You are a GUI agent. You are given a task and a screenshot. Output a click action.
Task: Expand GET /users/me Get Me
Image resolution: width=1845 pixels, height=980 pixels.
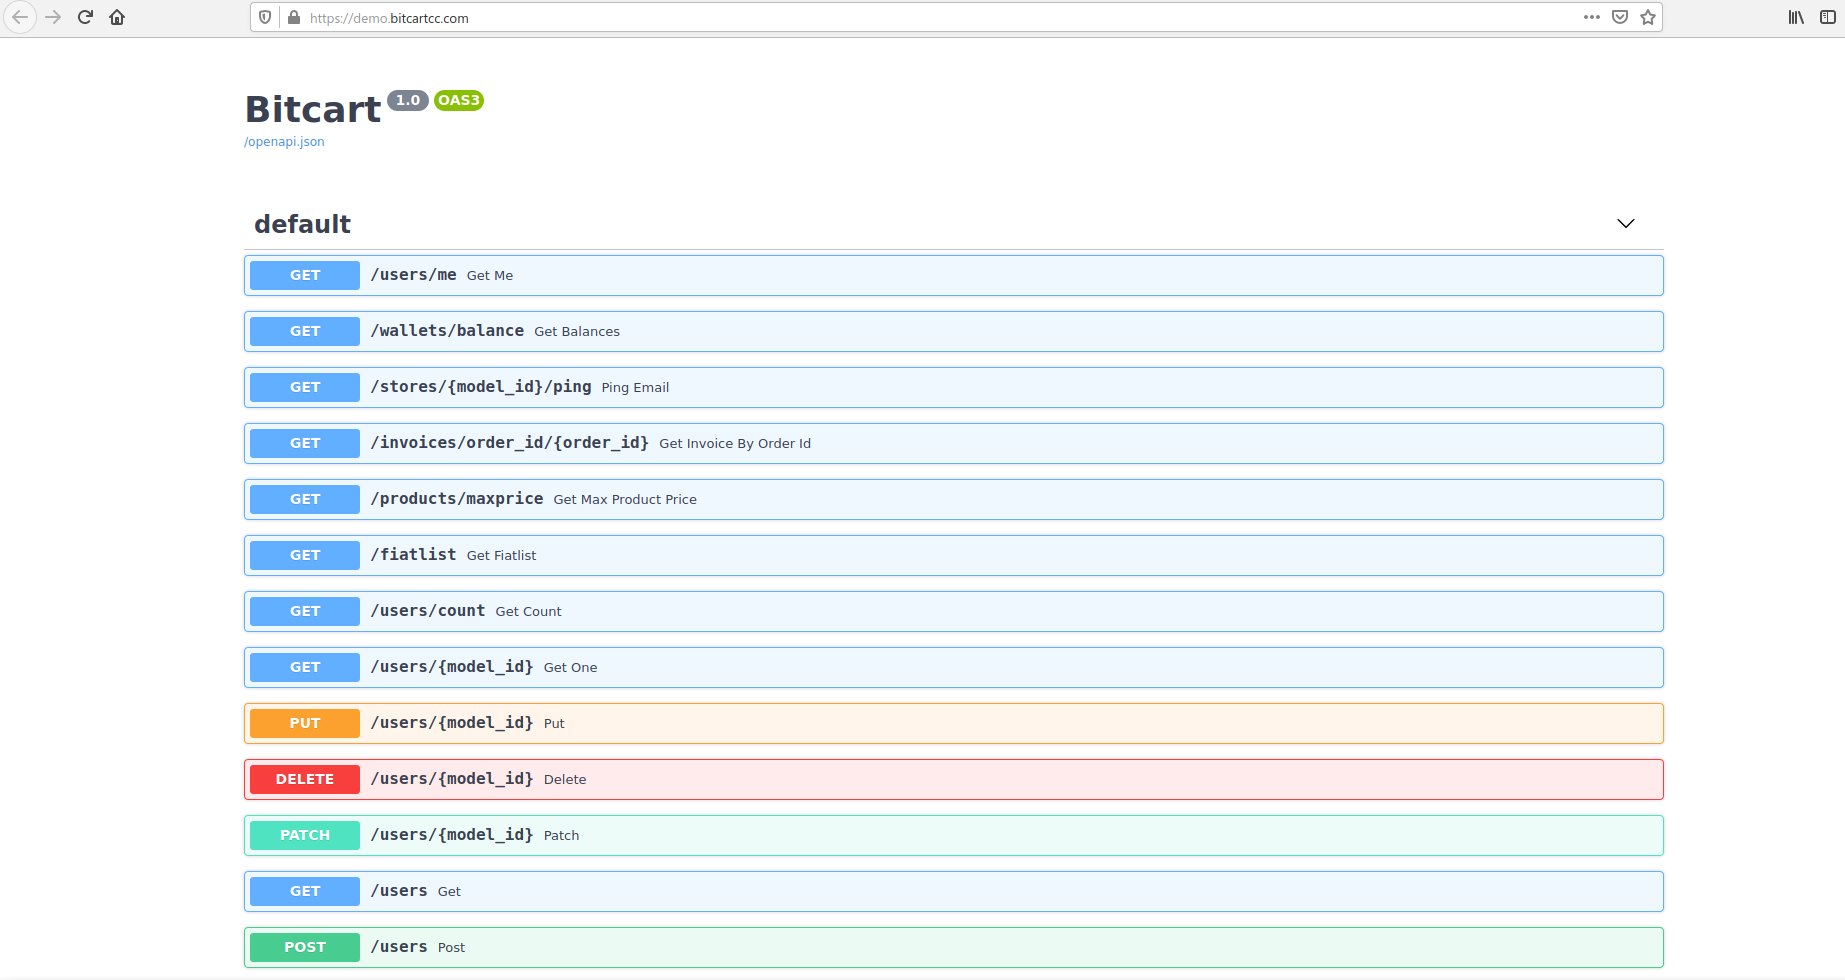(954, 275)
